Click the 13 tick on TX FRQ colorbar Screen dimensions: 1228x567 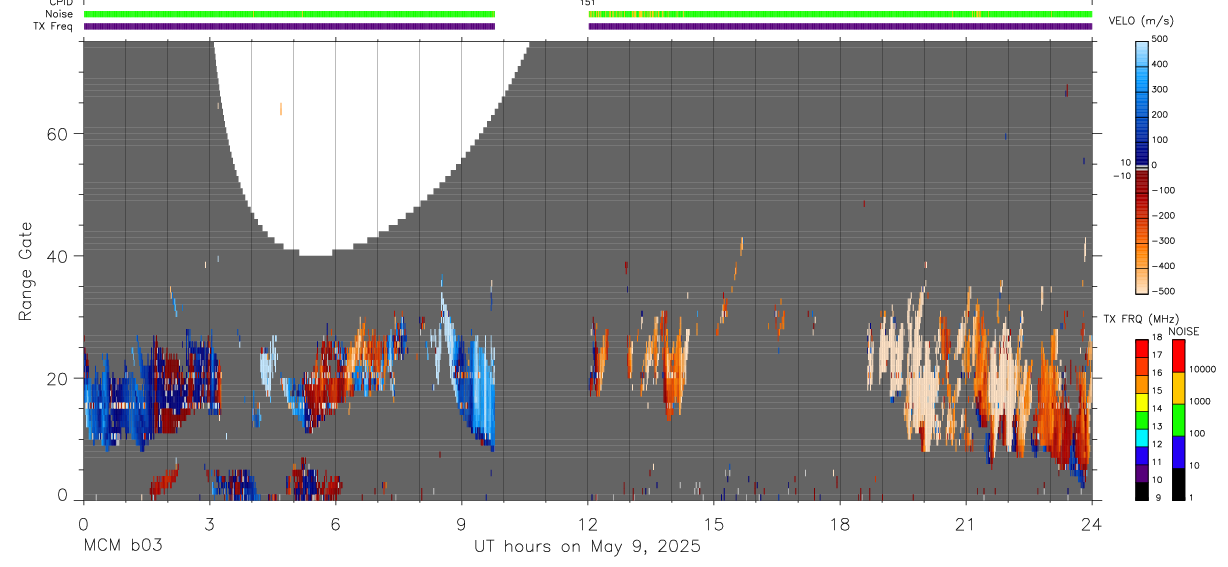1156,427
